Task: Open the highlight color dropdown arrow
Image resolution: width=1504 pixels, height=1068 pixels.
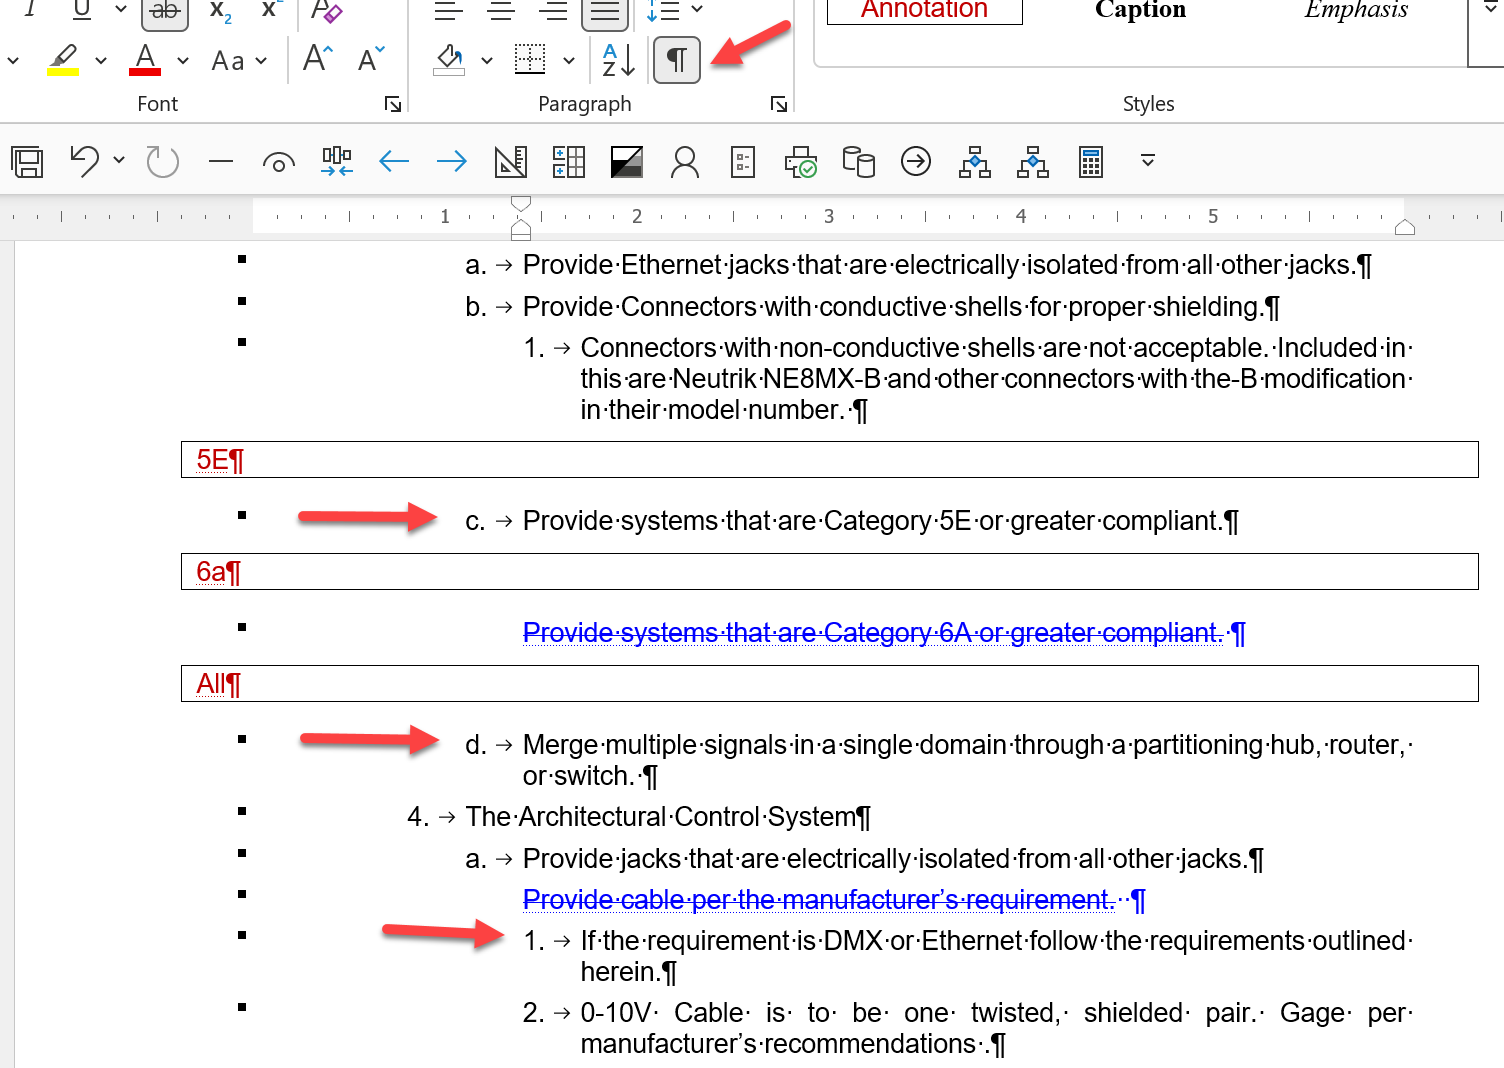Action: pos(101,61)
